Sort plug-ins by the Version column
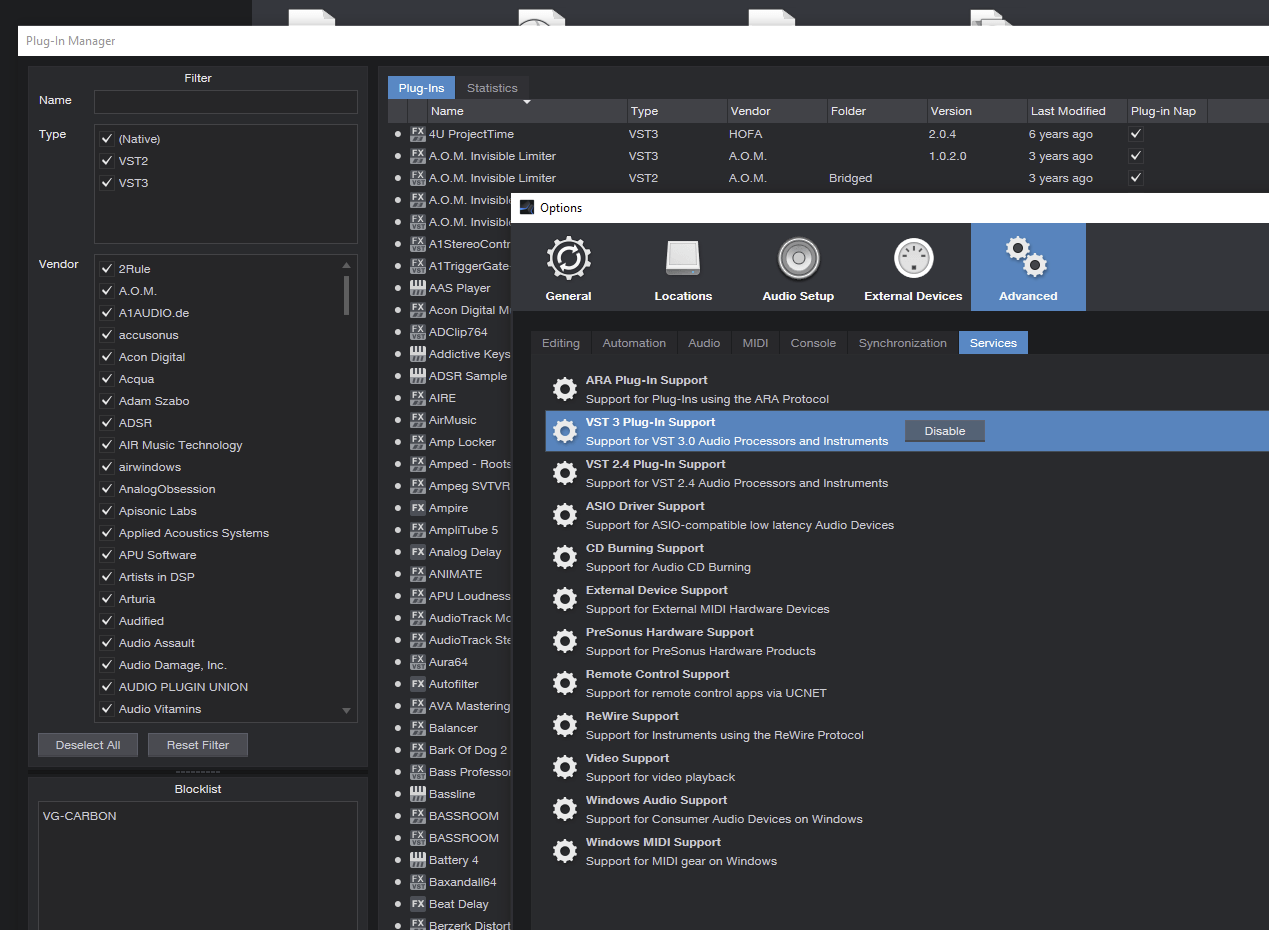 click(x=976, y=111)
